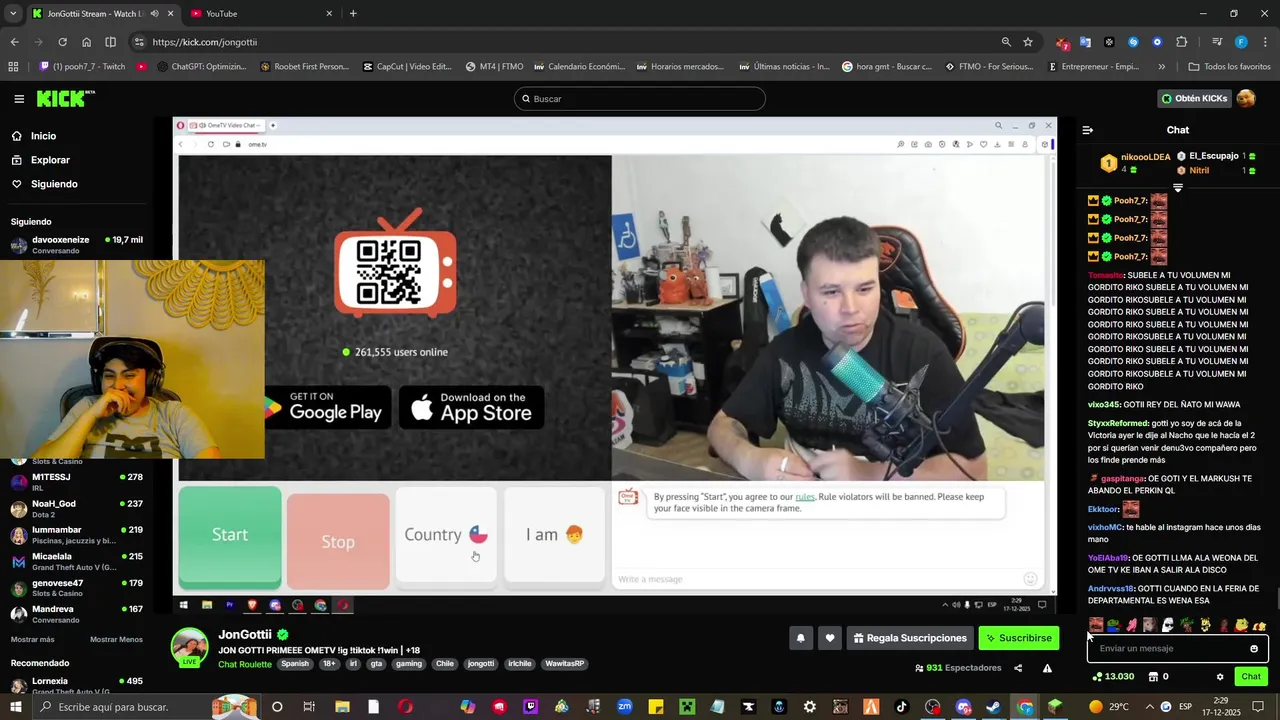The width and height of the screenshot is (1280, 720).
Task: Open the pooh7_7 - Twitch bookmark
Action: click(82, 67)
